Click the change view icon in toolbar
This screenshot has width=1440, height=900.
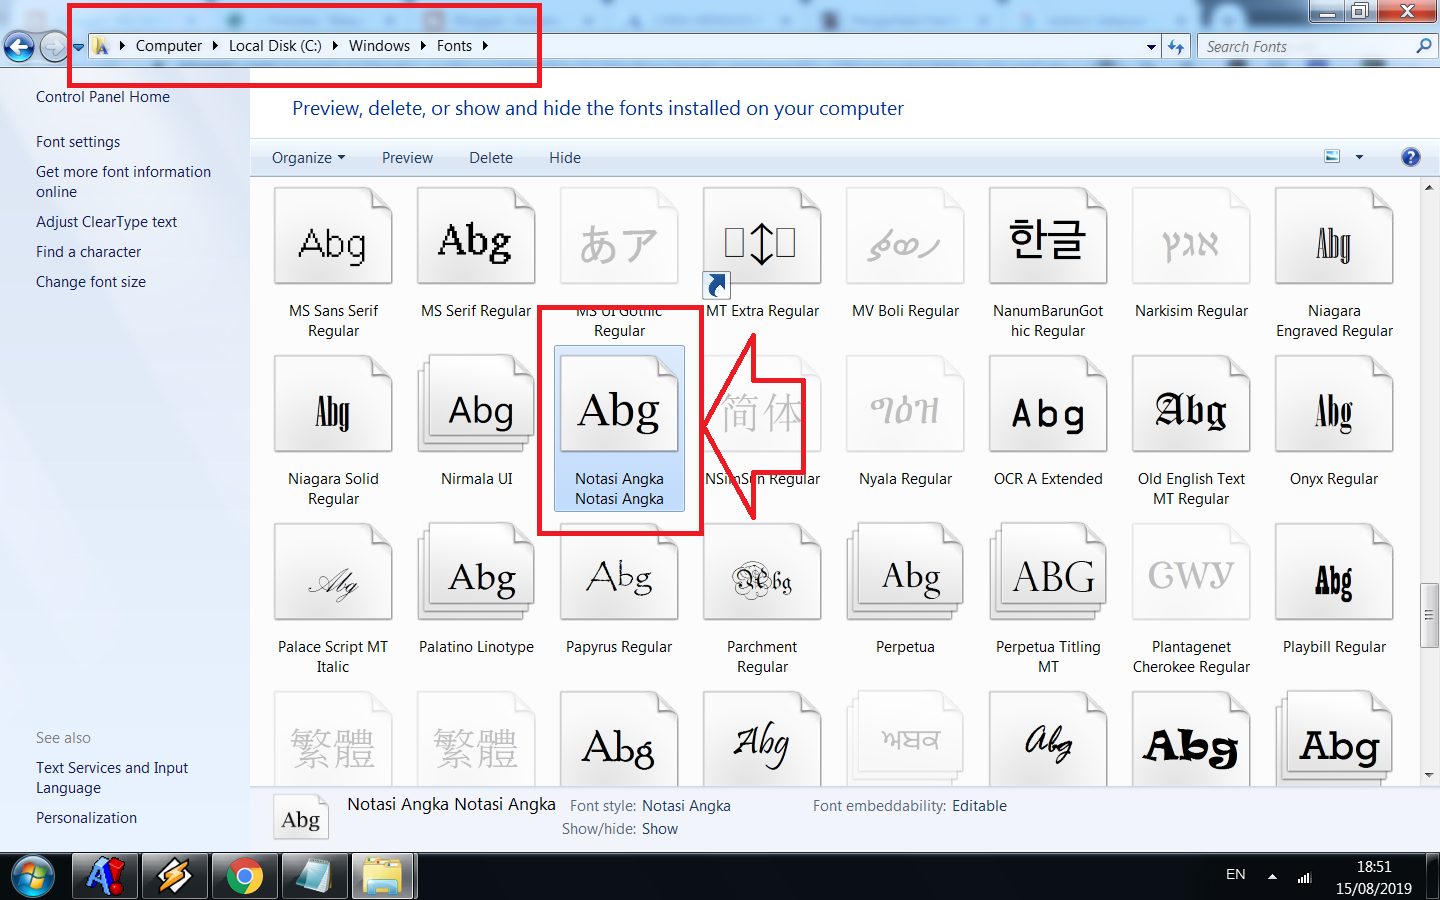click(x=1332, y=157)
